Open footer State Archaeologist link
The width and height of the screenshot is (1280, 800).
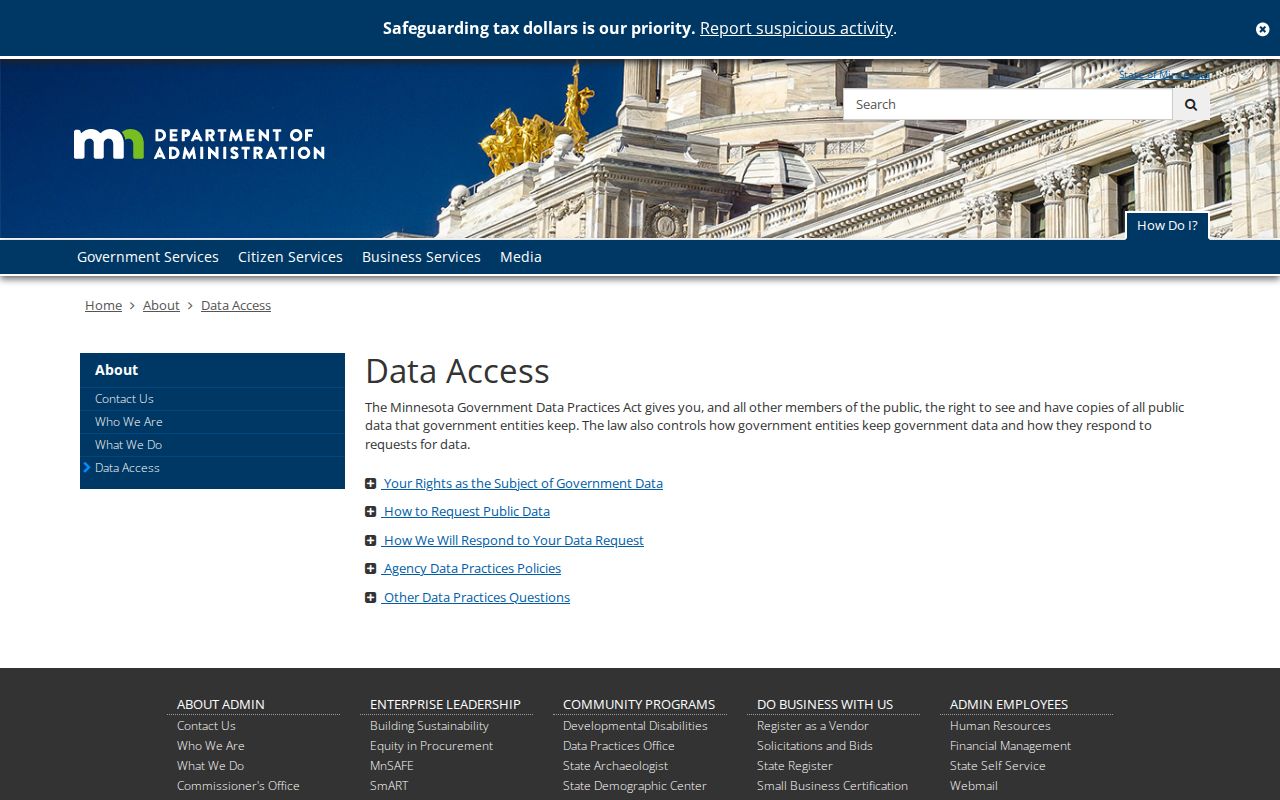pyautogui.click(x=615, y=766)
